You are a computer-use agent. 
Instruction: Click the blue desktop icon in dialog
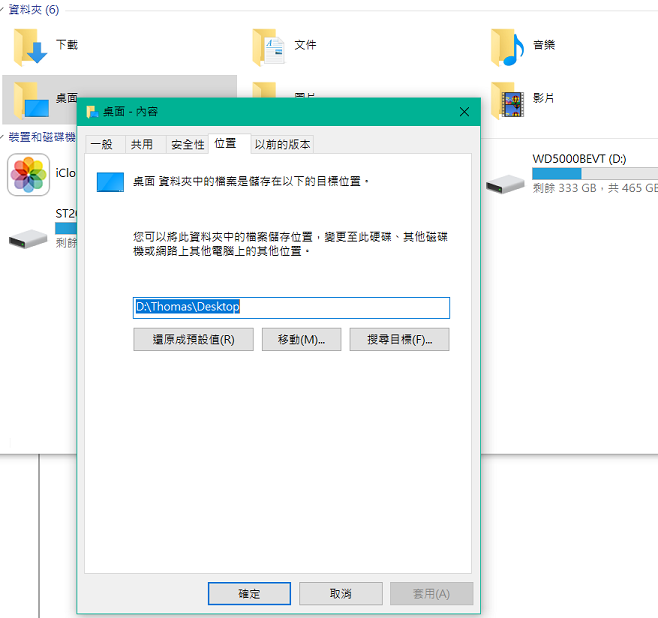point(110,182)
